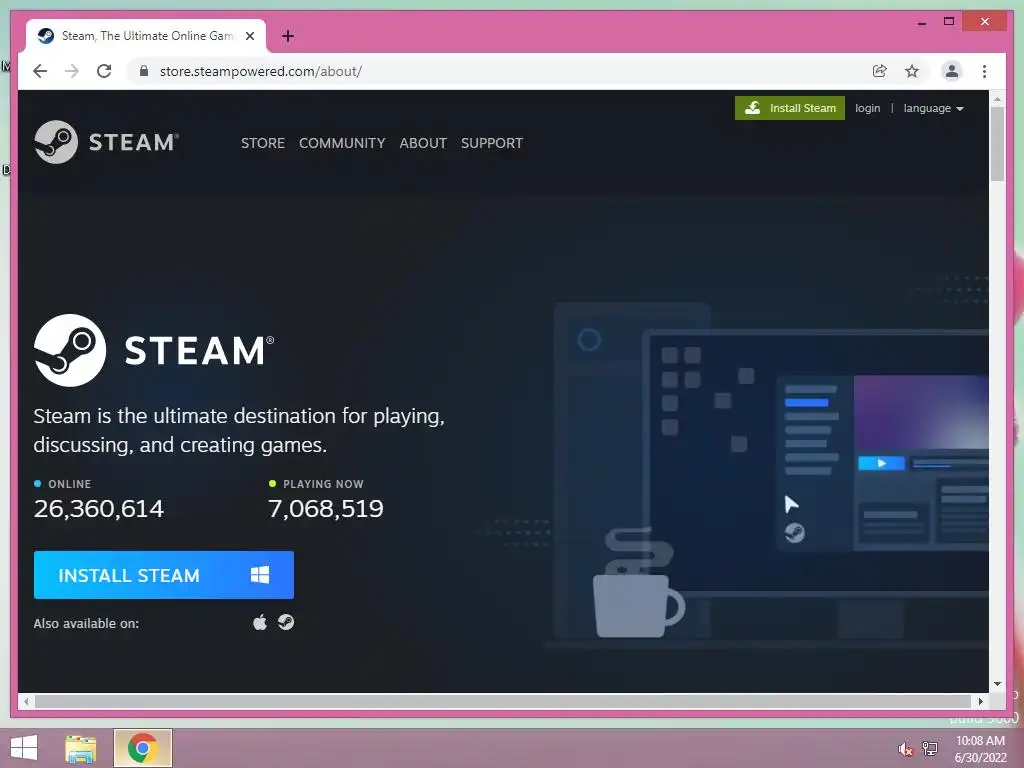
Task: Click Windows logo on Install button
Action: [260, 575]
